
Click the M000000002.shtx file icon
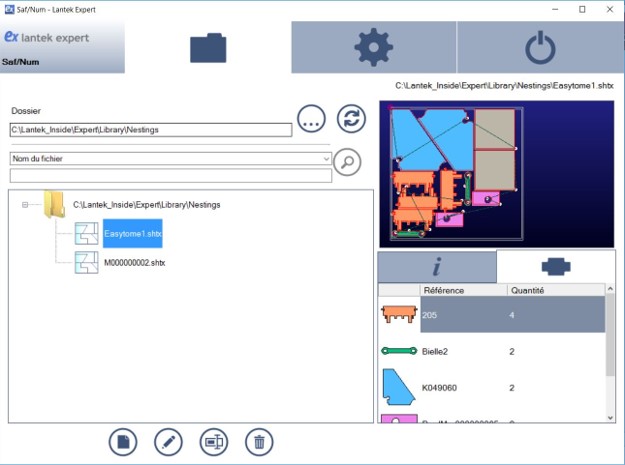click(86, 263)
